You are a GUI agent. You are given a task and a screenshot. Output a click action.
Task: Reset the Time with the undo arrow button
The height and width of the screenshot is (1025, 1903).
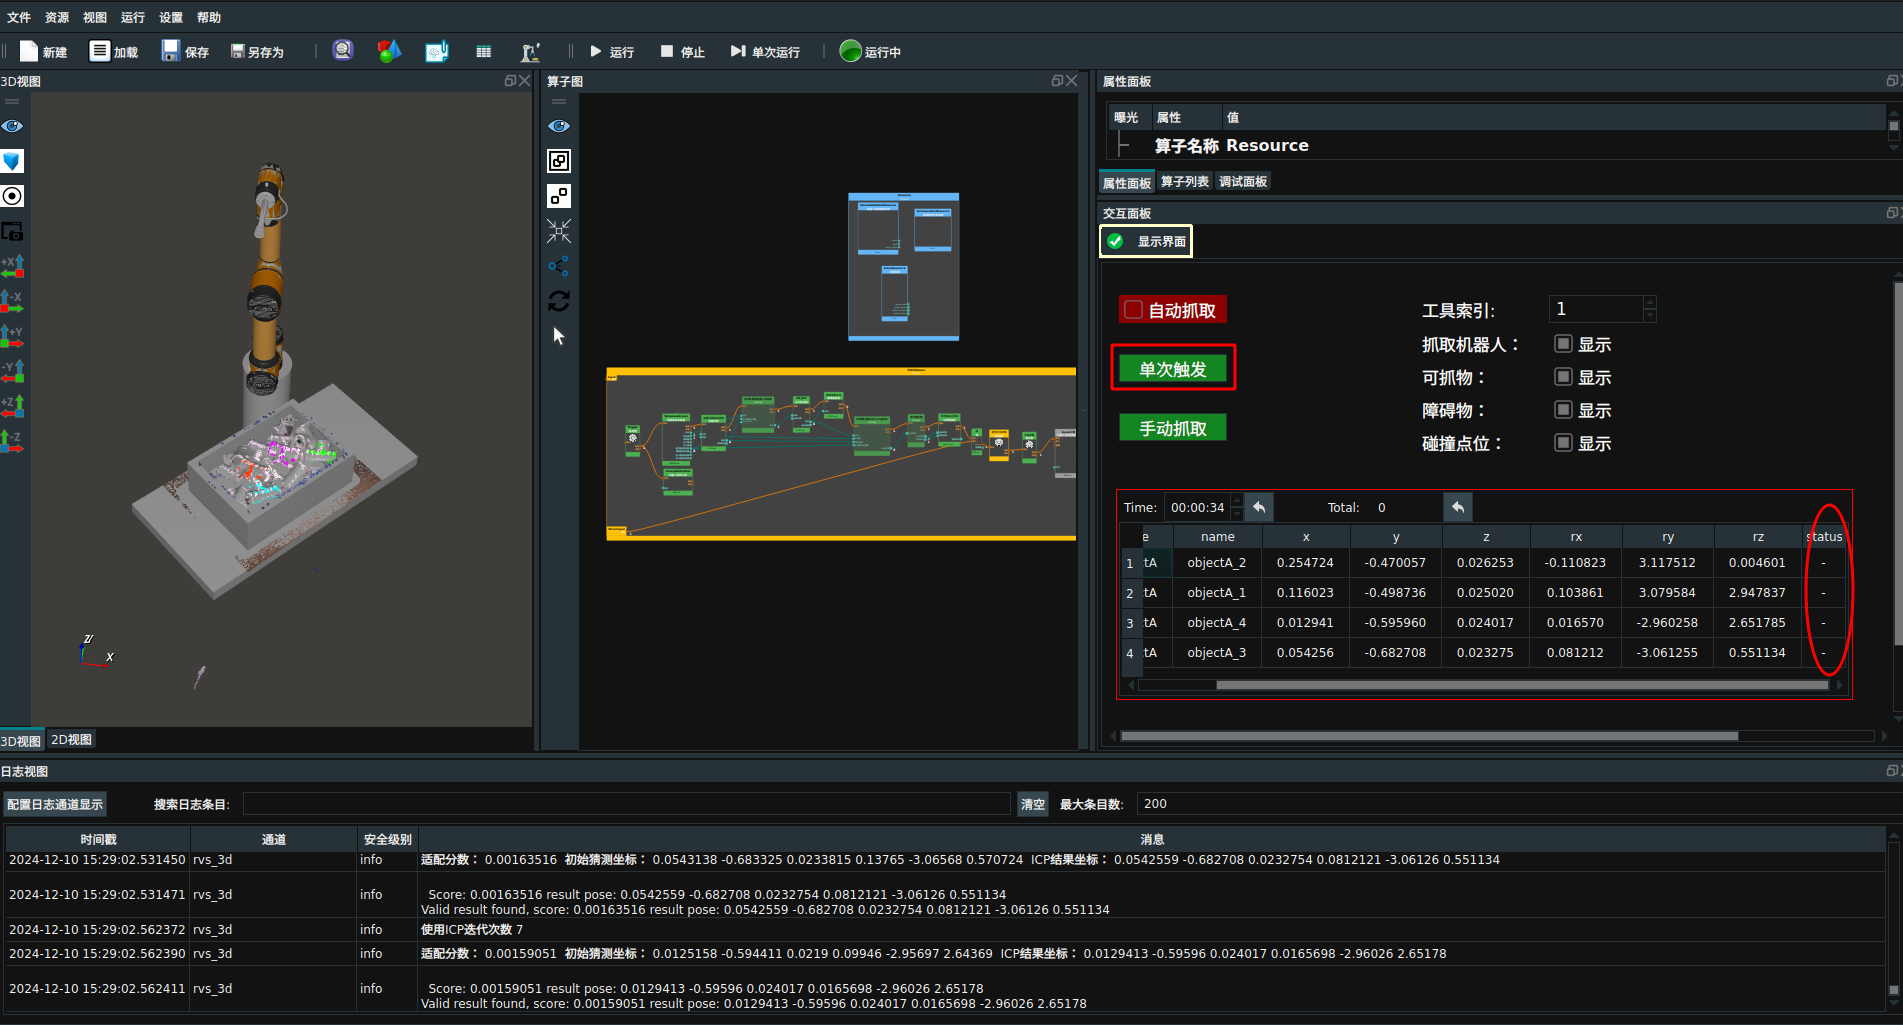pos(1259,507)
